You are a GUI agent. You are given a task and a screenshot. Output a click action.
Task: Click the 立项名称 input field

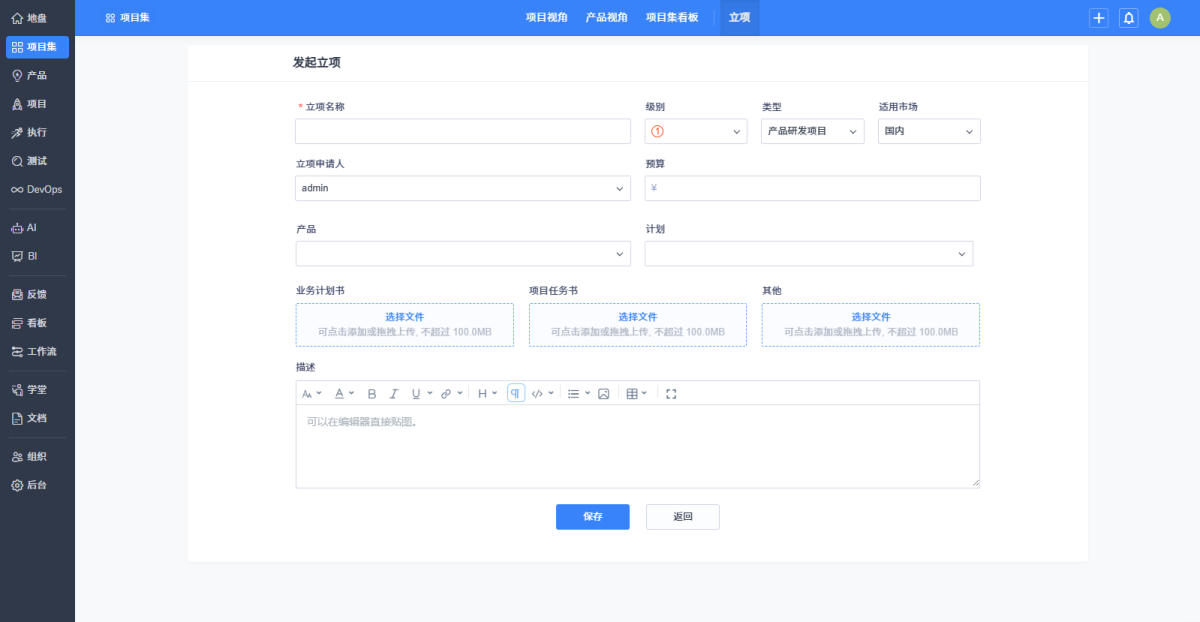click(x=462, y=131)
